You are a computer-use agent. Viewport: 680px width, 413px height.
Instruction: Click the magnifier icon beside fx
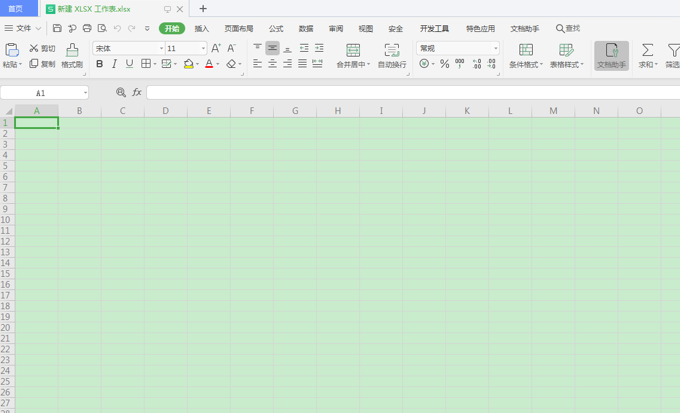coord(121,92)
